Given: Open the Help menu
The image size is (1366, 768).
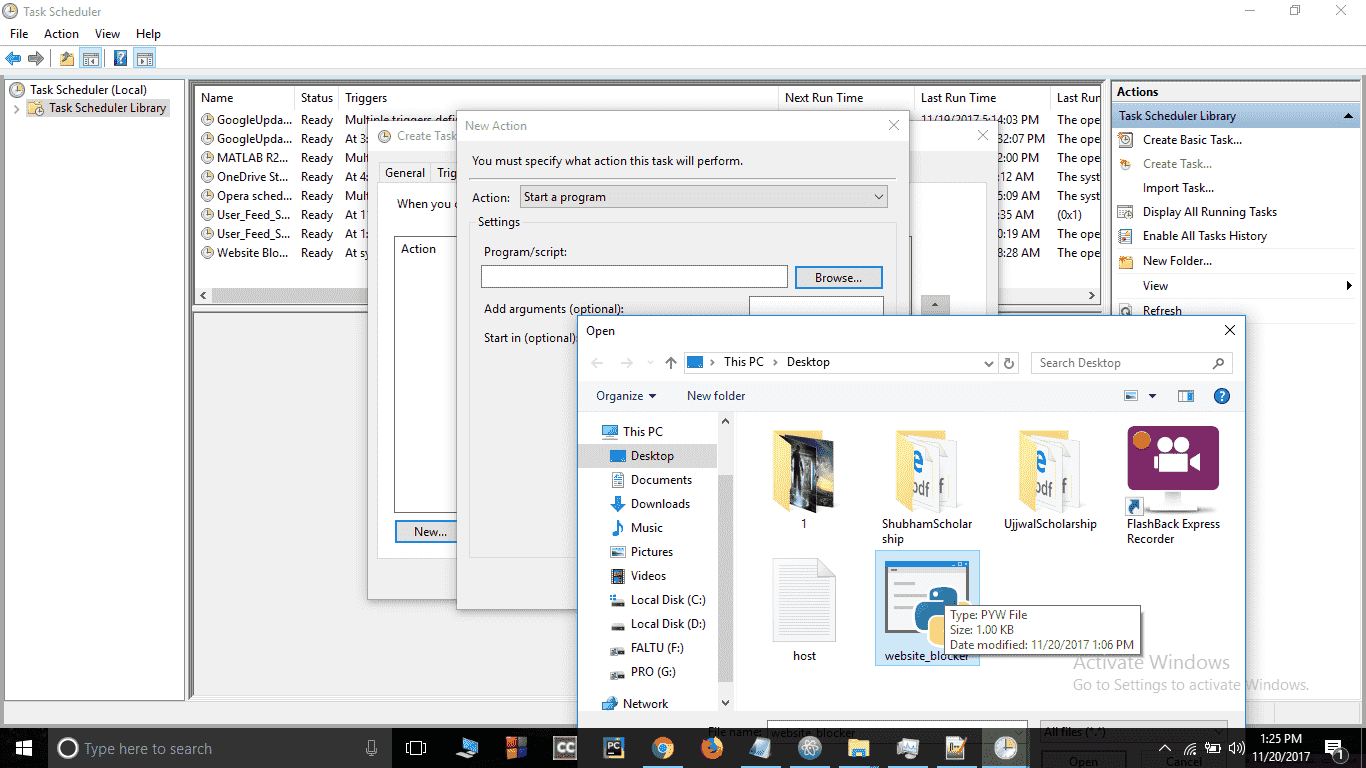Looking at the screenshot, I should click(148, 34).
